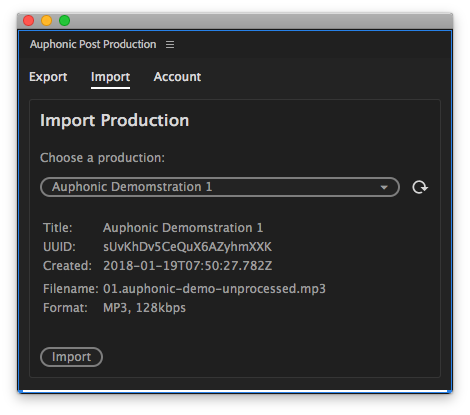Close the window with the red button
Image resolution: width=470 pixels, height=415 pixels.
[29, 21]
